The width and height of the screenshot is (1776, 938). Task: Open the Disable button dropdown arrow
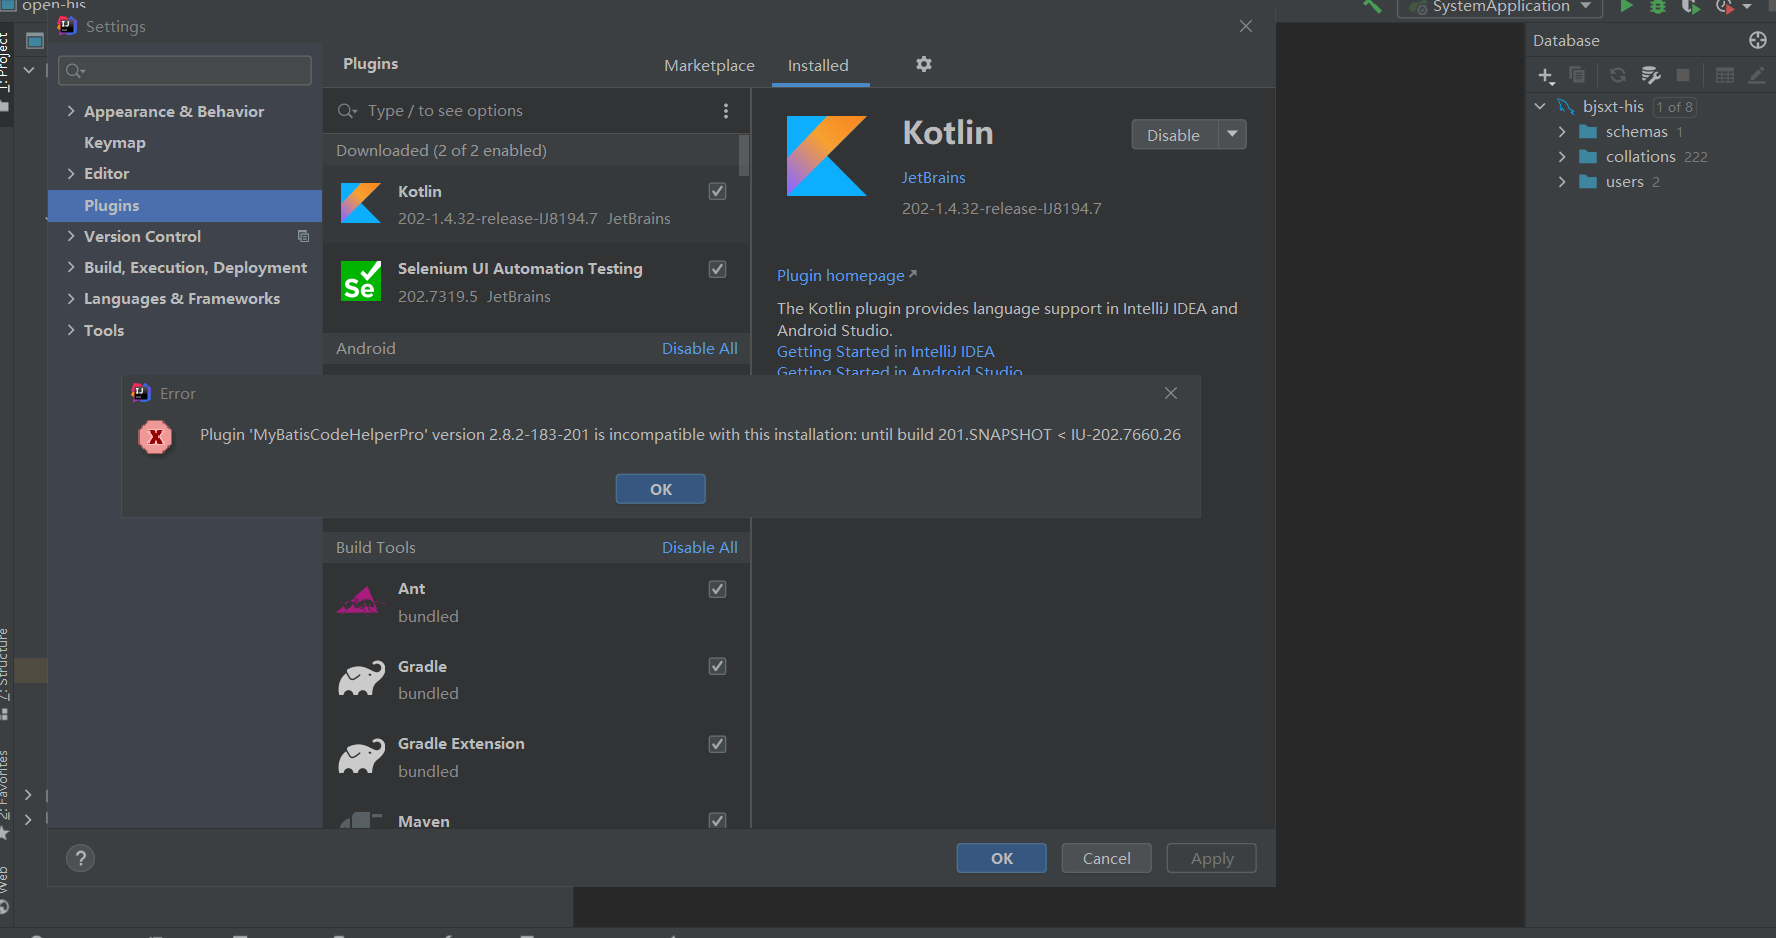1232,134
